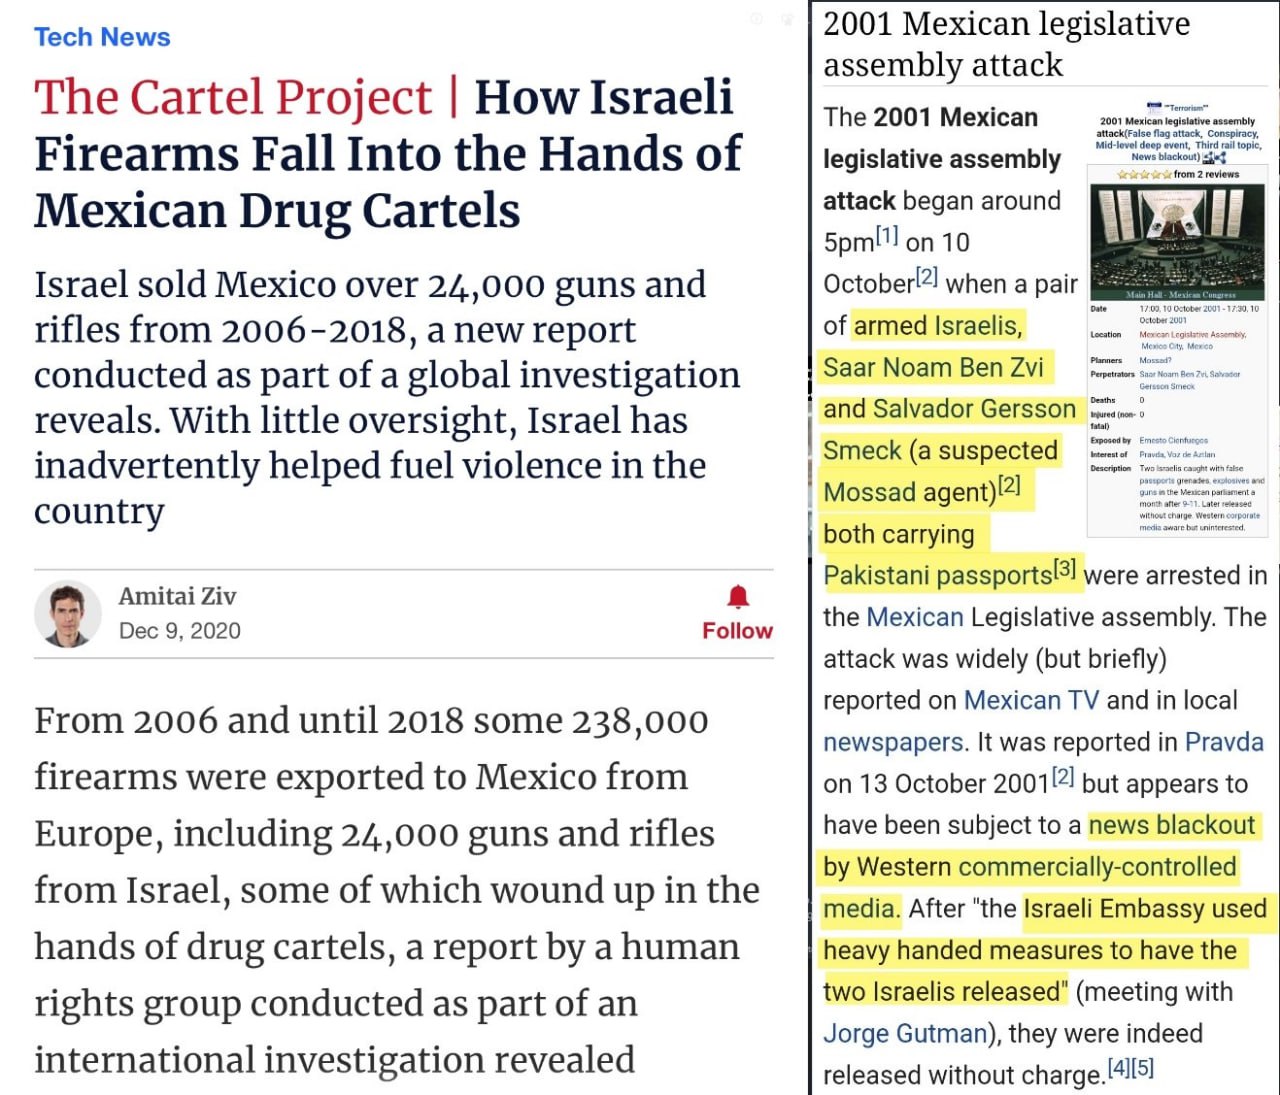Open the Saar Noam Ben Zvi link
This screenshot has width=1280, height=1095.
pyautogui.click(x=933, y=368)
